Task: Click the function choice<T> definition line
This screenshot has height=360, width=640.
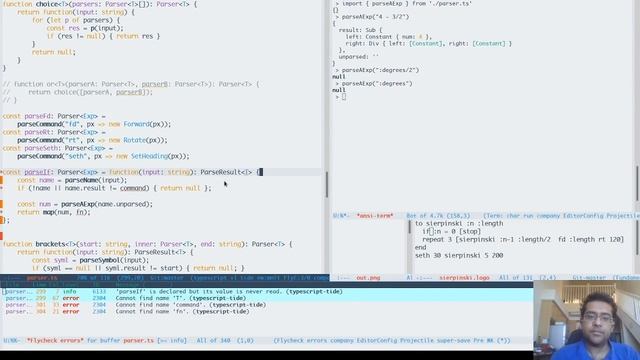Action: 100,4
